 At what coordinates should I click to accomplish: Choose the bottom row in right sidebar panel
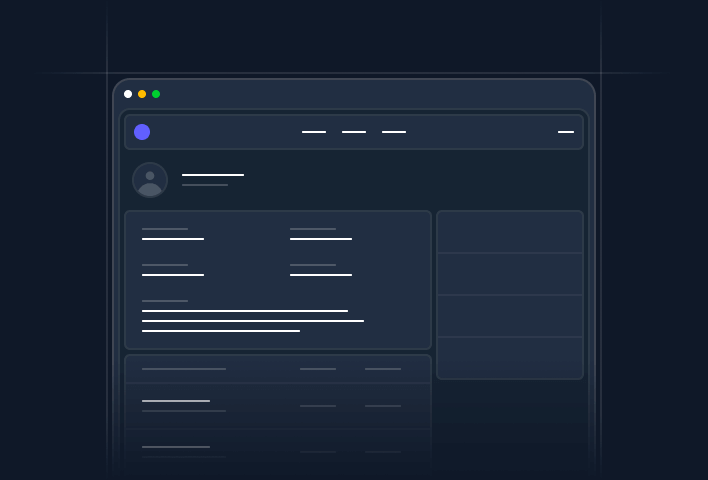510,358
